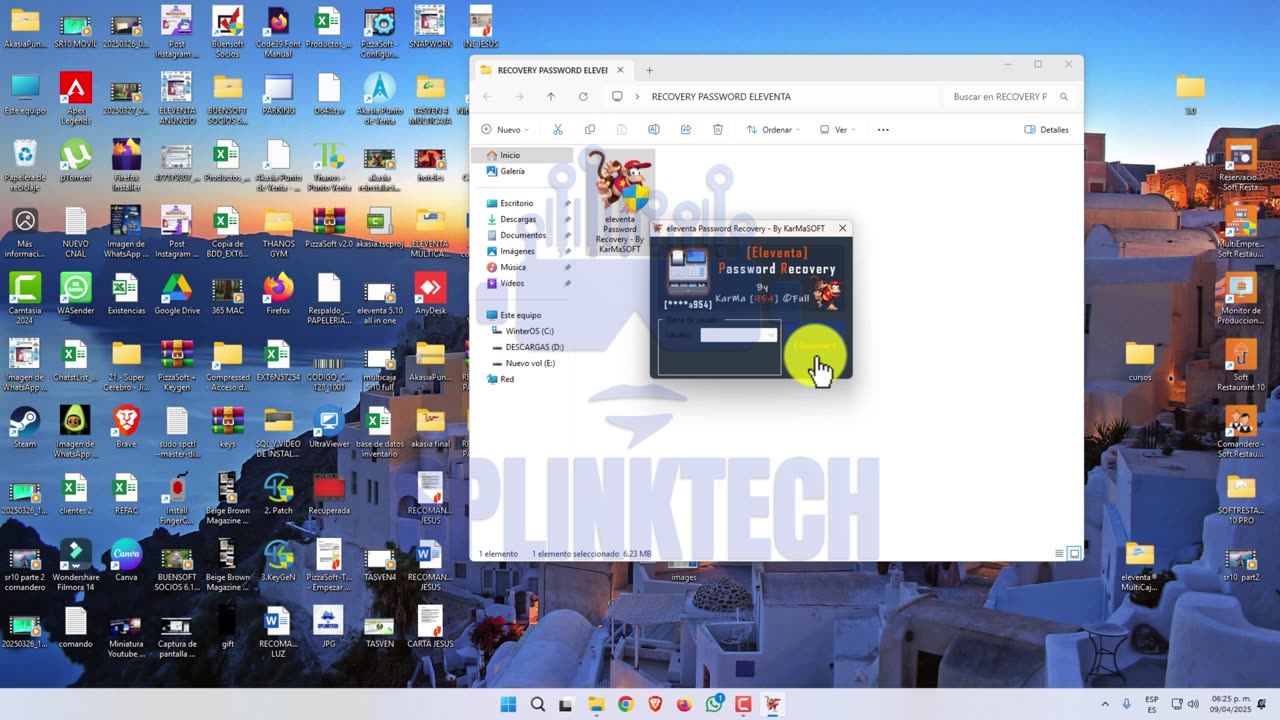The width and height of the screenshot is (1280, 720).
Task: Open Chrome from the taskbar
Action: pyautogui.click(x=625, y=704)
